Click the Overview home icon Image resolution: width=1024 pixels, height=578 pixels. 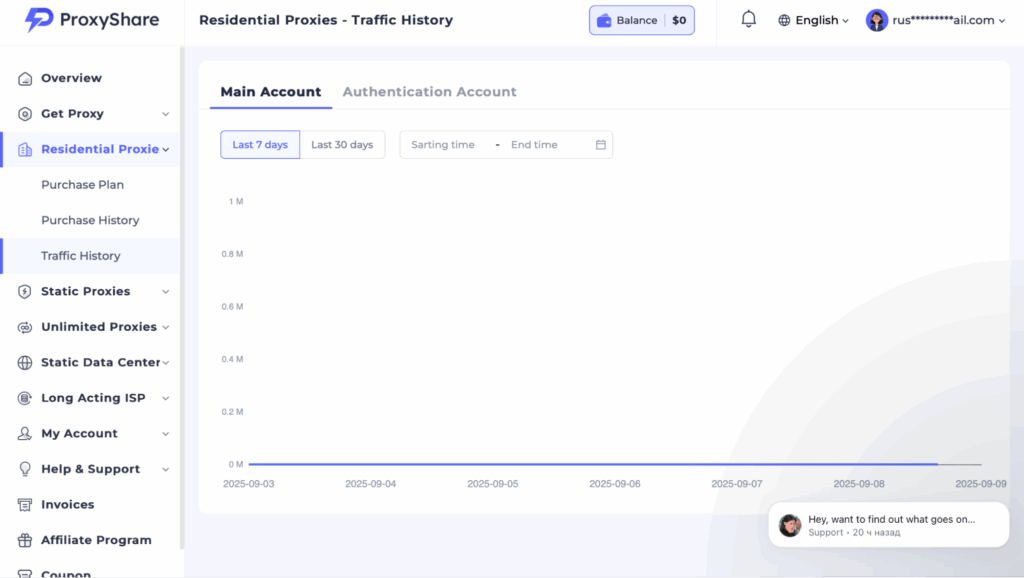click(25, 78)
